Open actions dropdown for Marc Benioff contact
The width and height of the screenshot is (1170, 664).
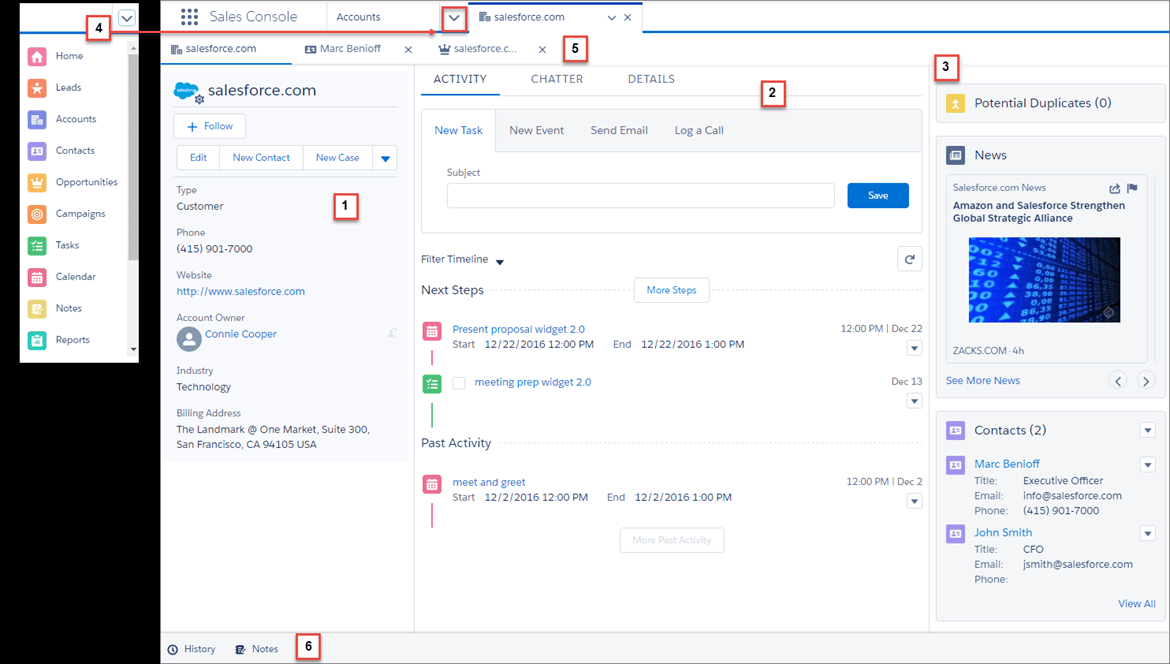coord(1148,465)
